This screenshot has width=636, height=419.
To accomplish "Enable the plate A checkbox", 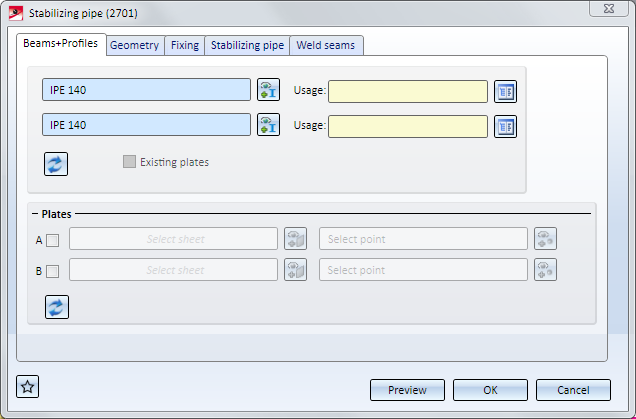I will point(53,240).
